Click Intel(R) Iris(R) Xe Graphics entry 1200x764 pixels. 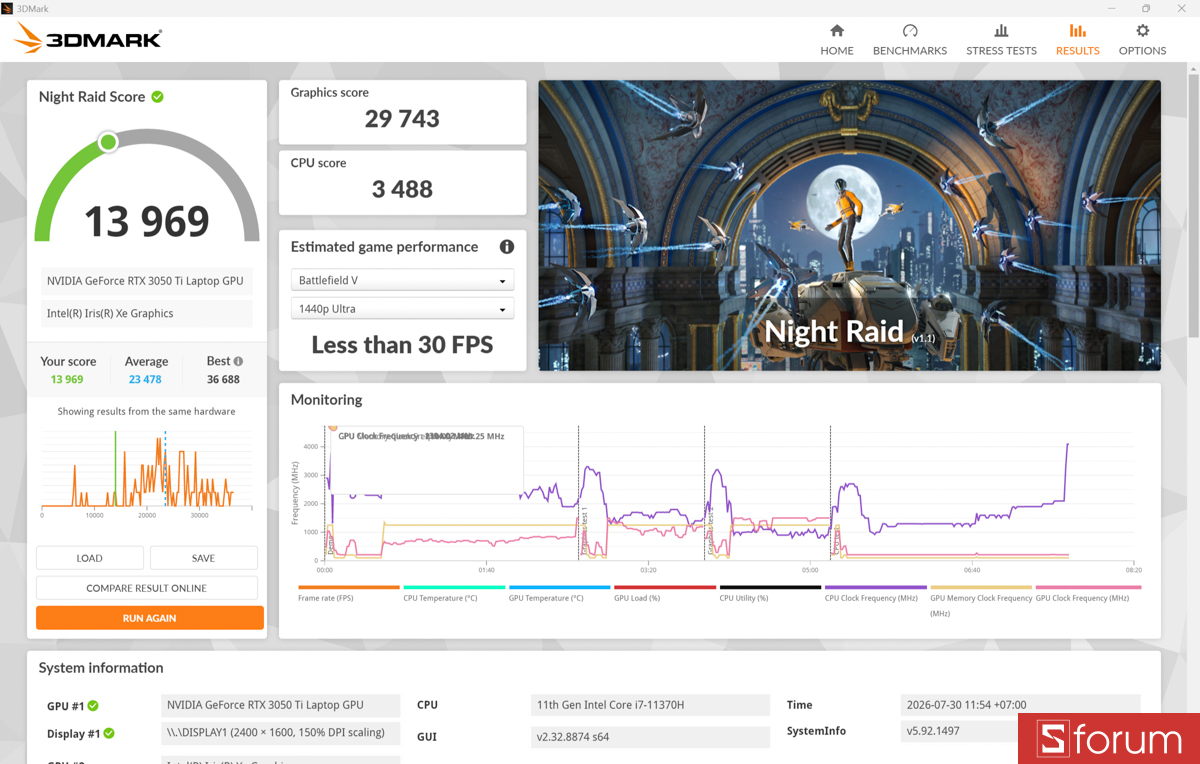[146, 313]
